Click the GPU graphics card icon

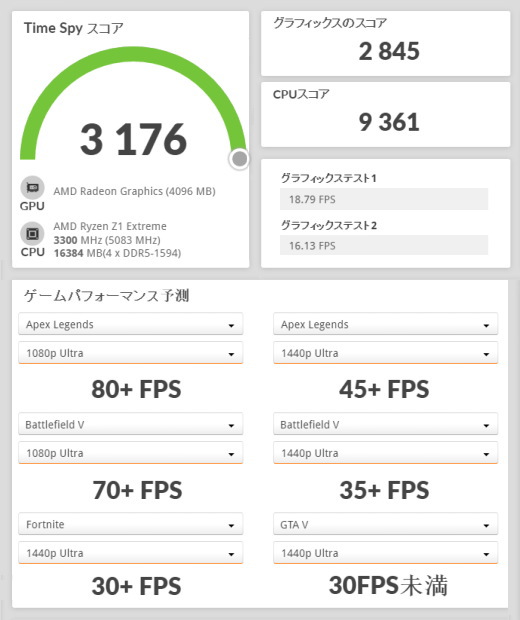tap(32, 187)
